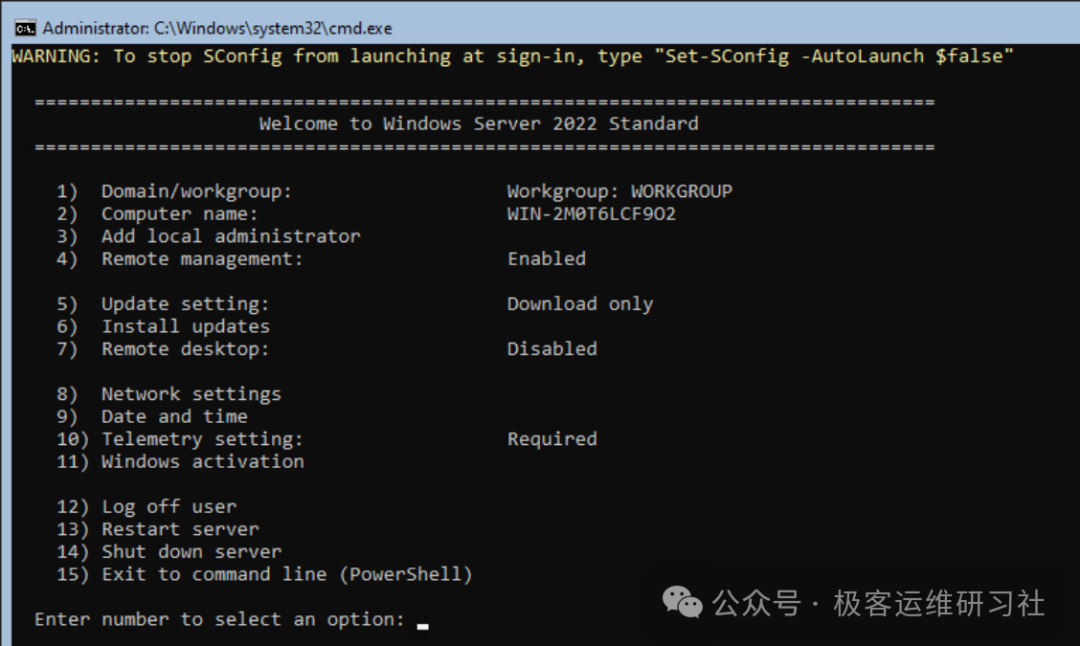This screenshot has width=1080, height=646.
Task: Click the computer name WIN-2M0T6LCF9O2
Action: point(591,214)
